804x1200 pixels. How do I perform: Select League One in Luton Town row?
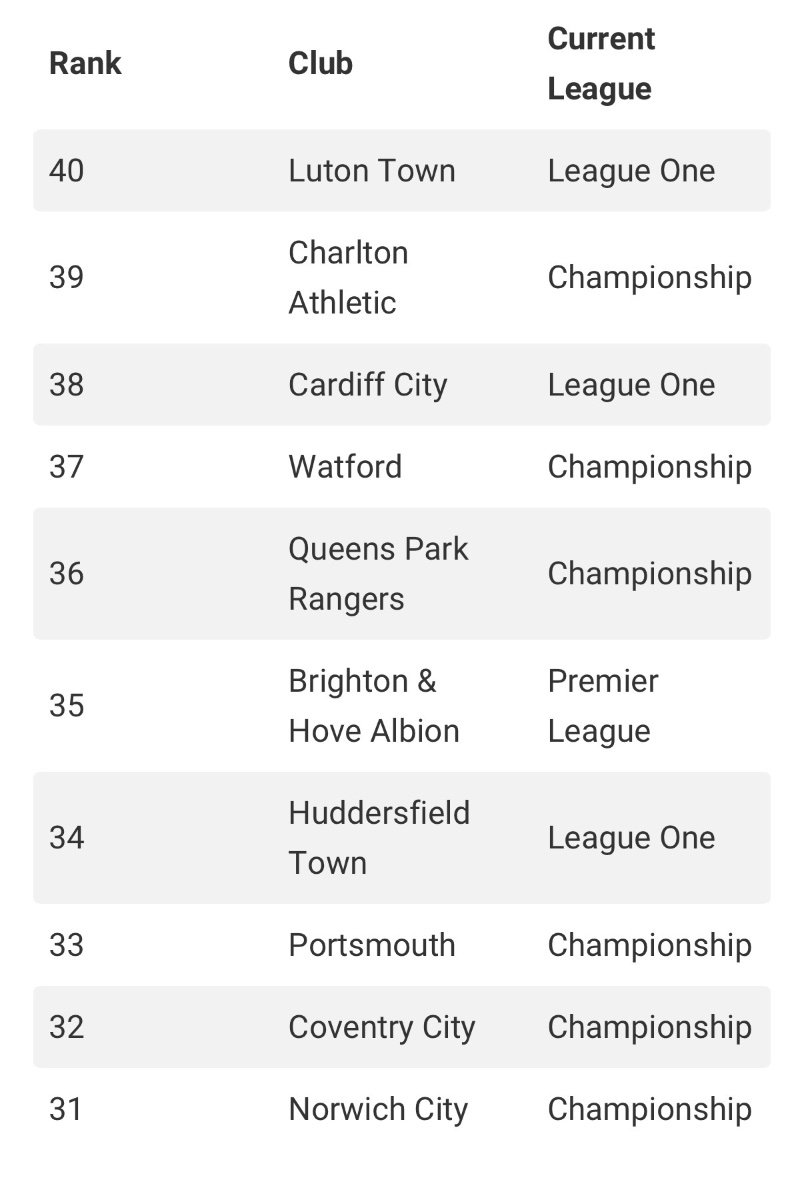point(631,171)
